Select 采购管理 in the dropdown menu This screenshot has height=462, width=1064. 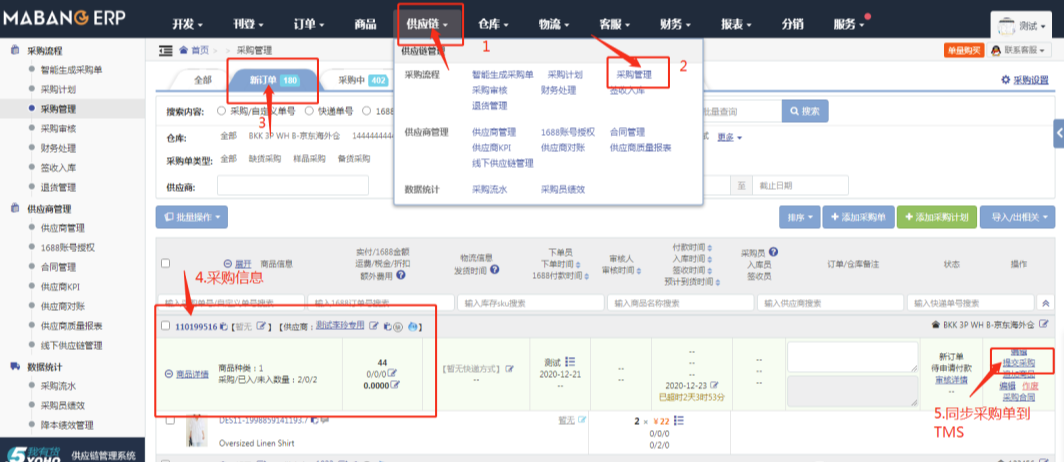(x=634, y=75)
